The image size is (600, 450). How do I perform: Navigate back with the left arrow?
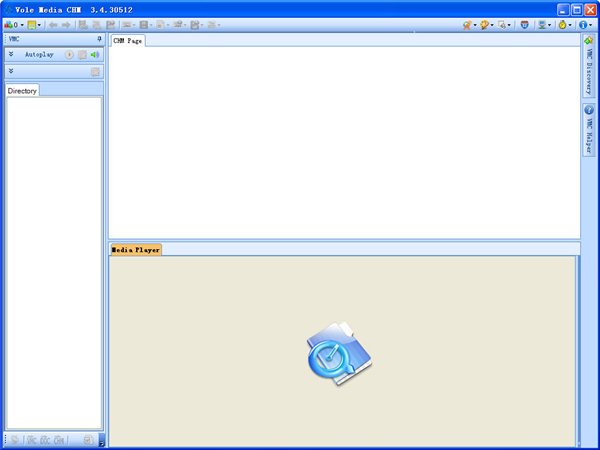point(53,25)
